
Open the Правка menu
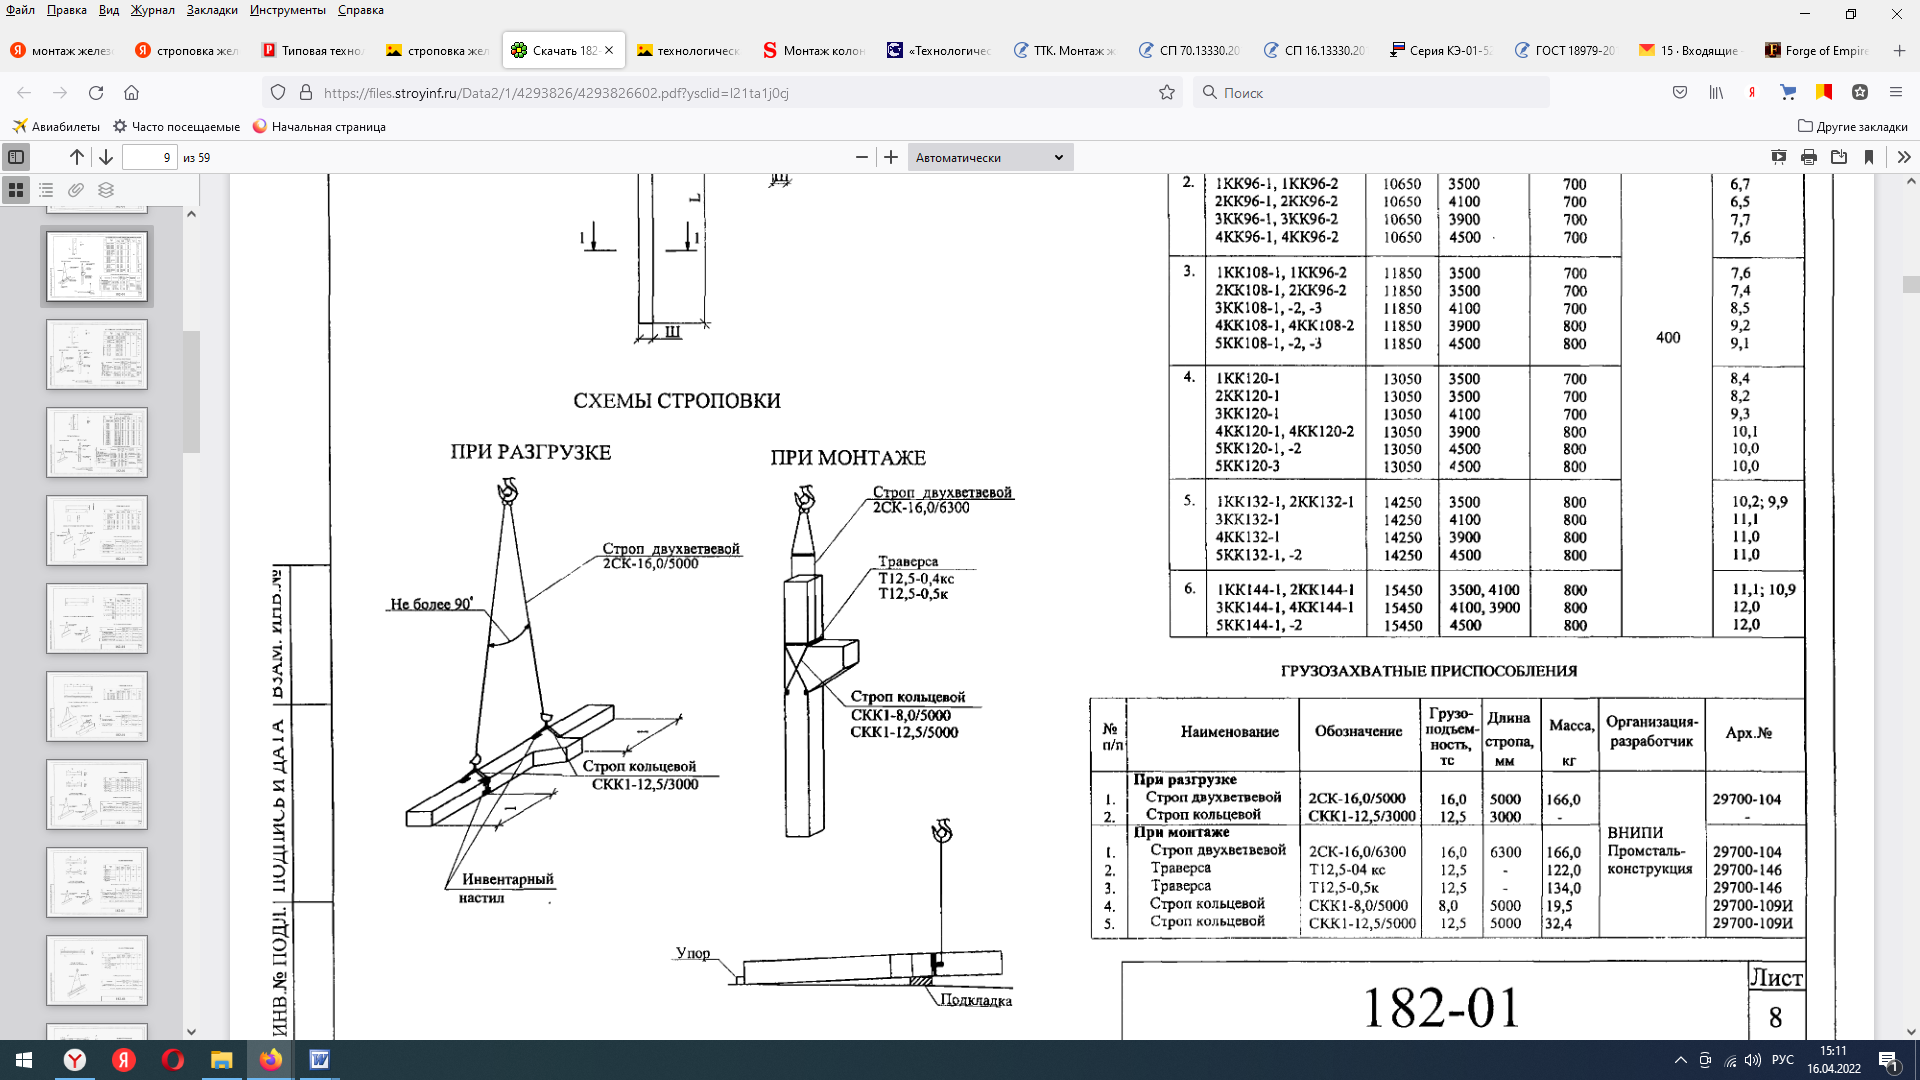(x=67, y=10)
